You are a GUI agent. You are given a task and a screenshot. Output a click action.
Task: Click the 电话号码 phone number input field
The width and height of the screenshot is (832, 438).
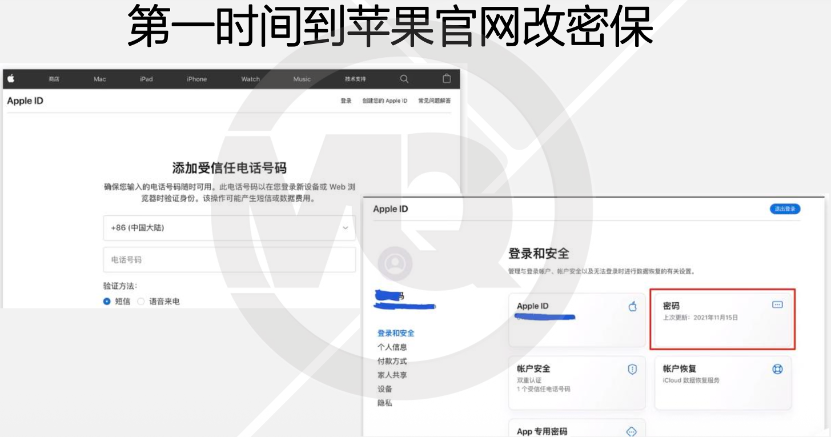[x=229, y=259]
